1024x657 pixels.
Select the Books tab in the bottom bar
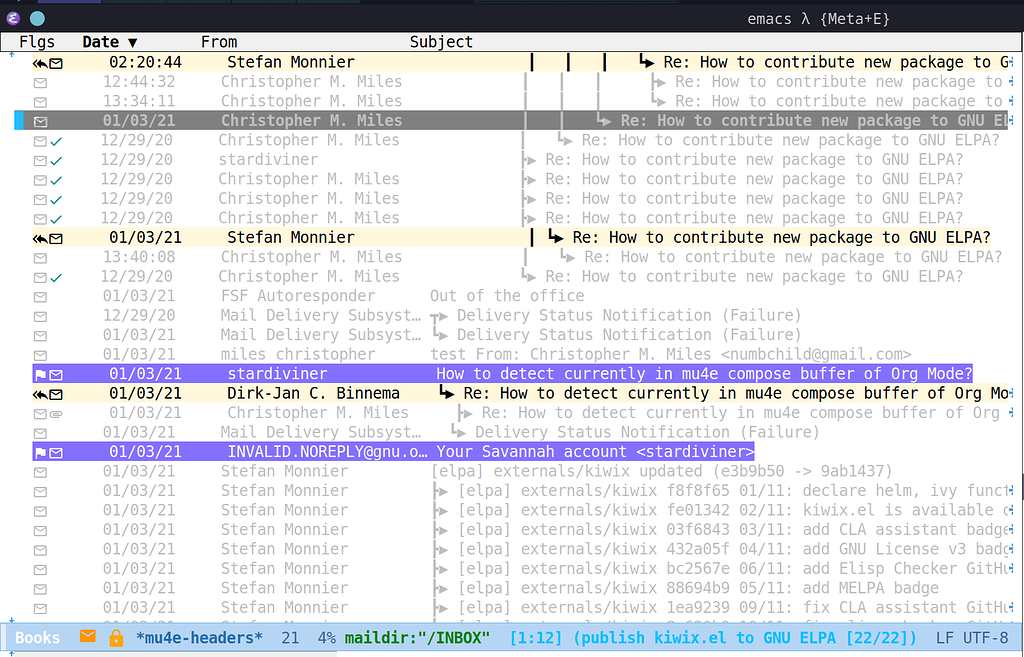37,637
